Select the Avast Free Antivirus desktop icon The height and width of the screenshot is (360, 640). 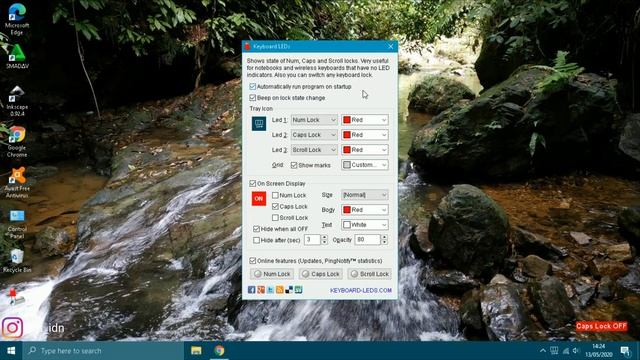(x=17, y=183)
